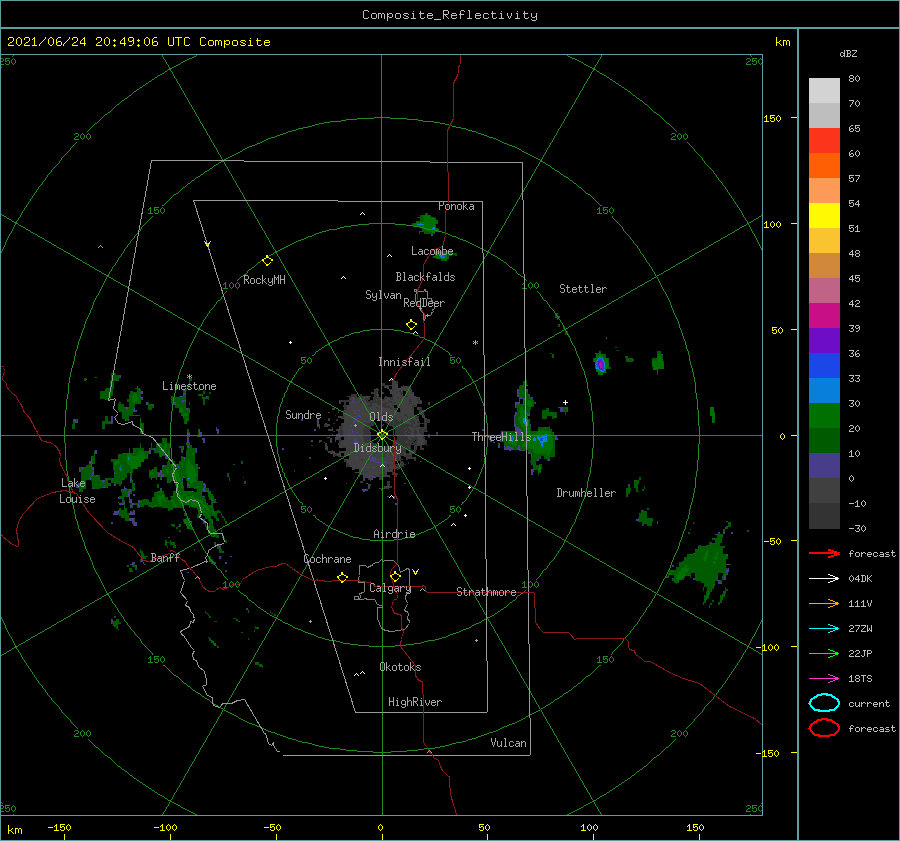Click the Sylvan label
Viewport: 900px width, 841px height.
click(383, 295)
